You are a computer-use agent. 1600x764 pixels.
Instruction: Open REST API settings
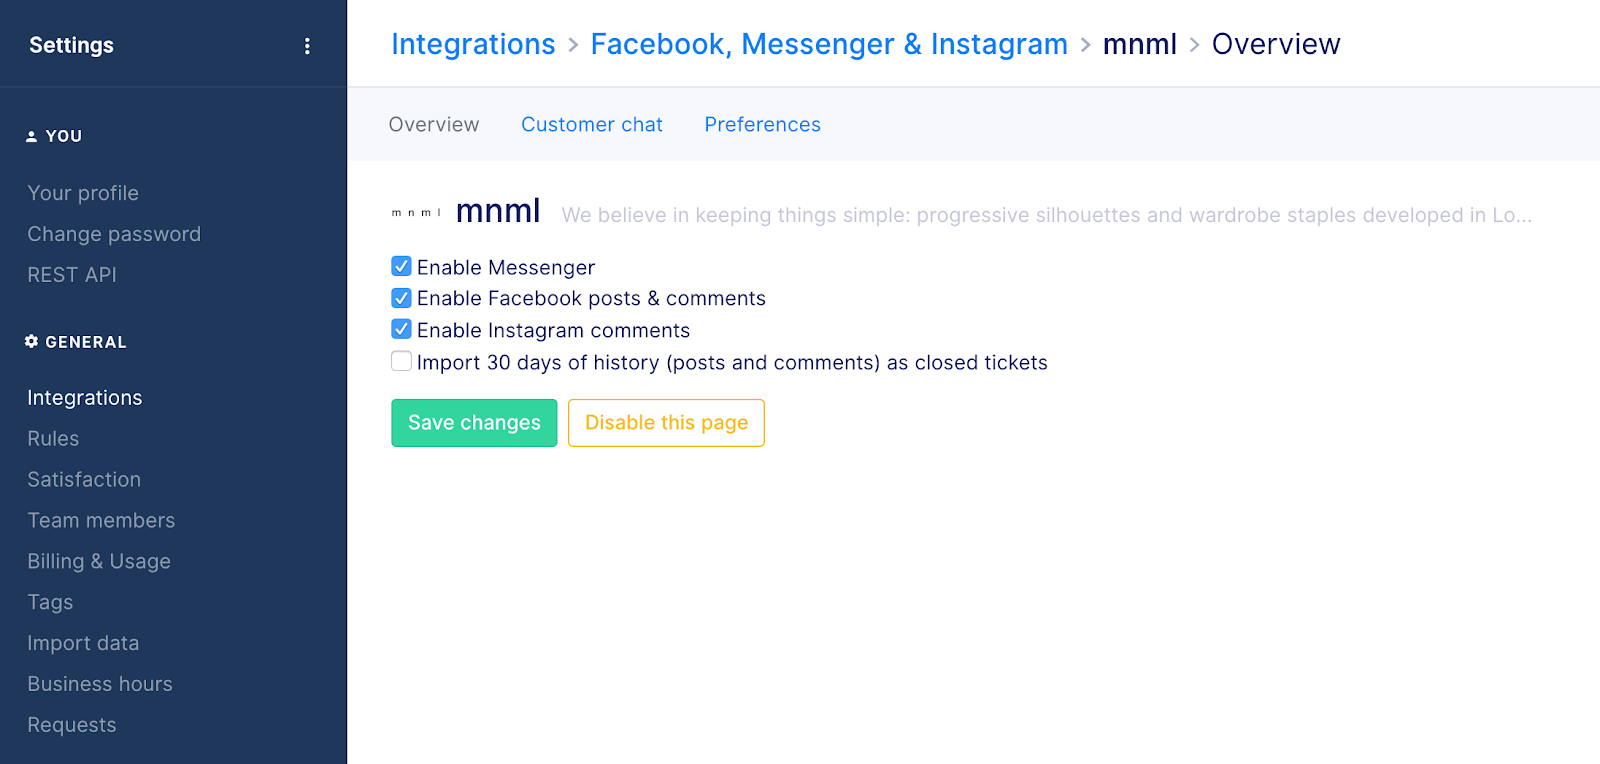[x=72, y=275]
